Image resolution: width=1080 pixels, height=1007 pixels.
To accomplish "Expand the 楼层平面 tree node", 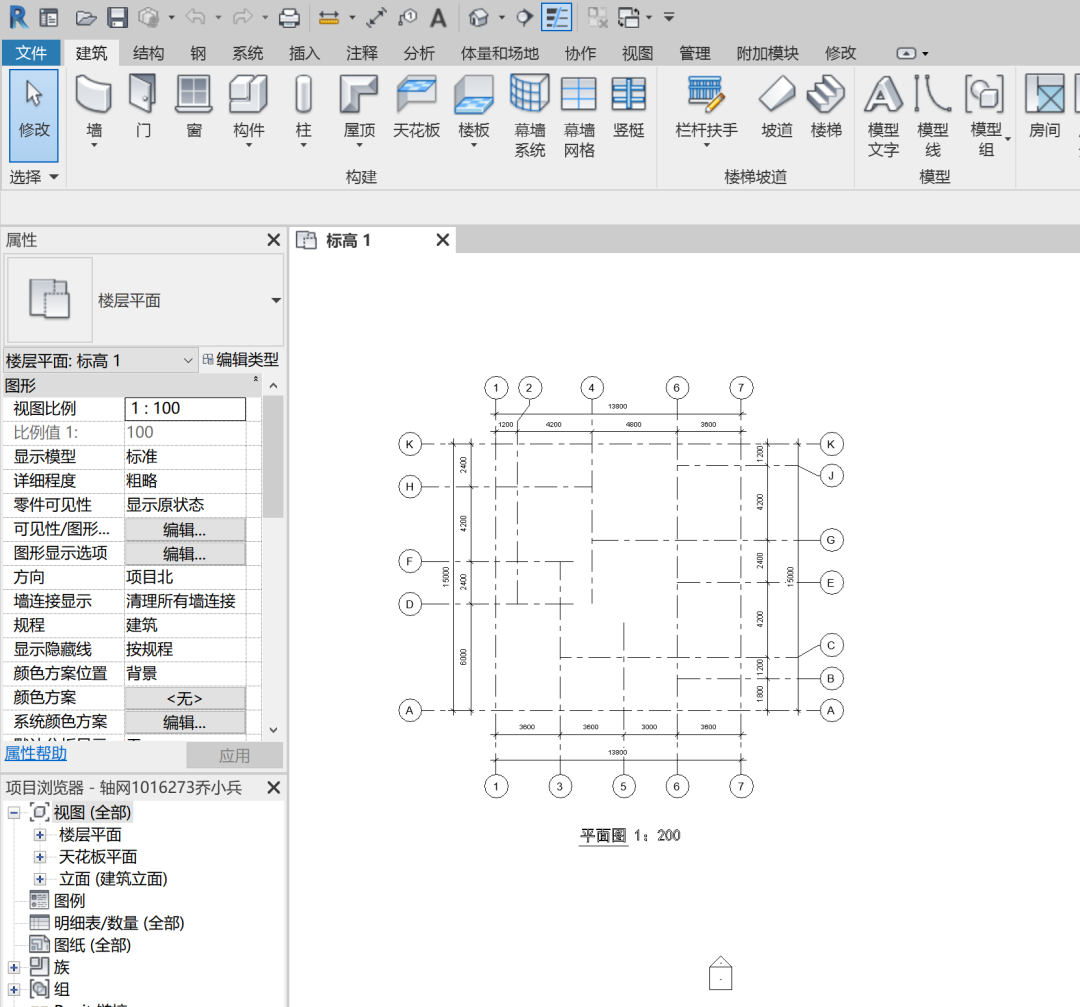I will (40, 835).
